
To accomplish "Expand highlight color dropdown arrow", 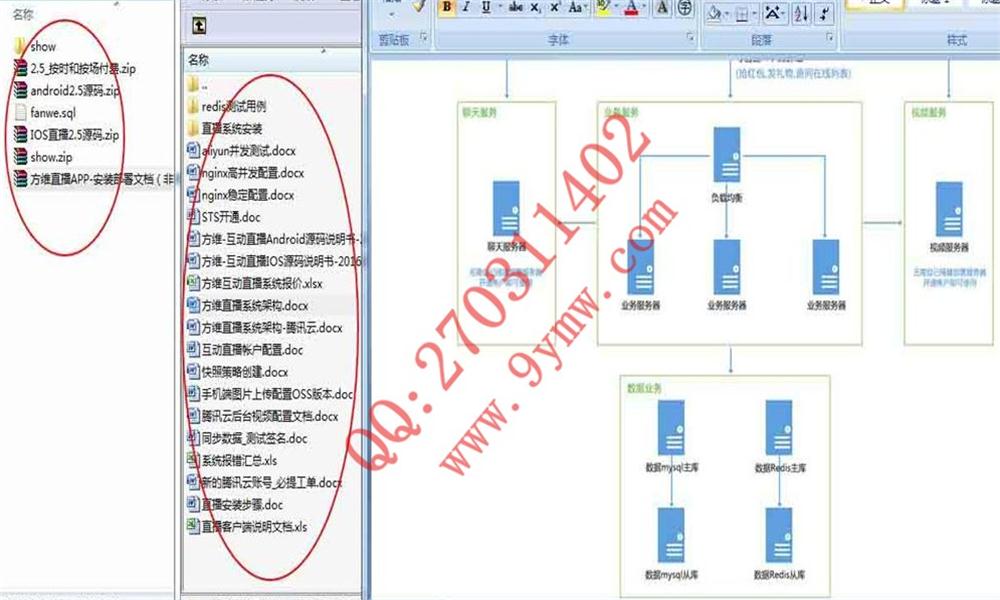I will pyautogui.click(x=617, y=7).
